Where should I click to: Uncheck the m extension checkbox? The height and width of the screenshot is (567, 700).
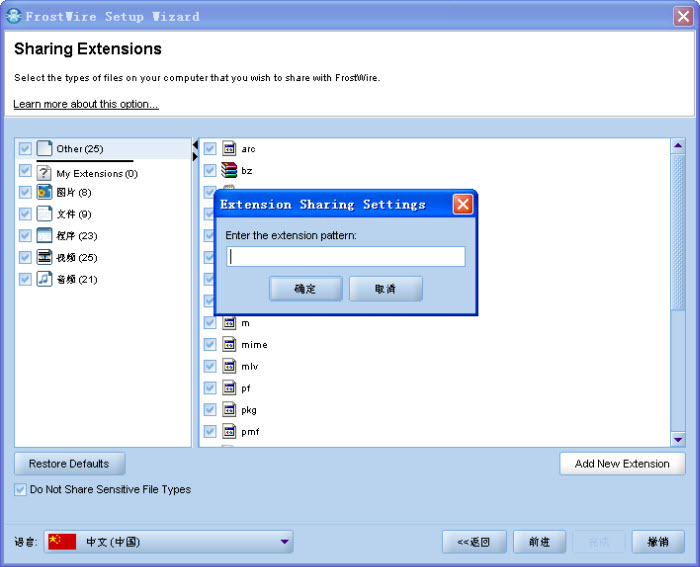tap(210, 322)
